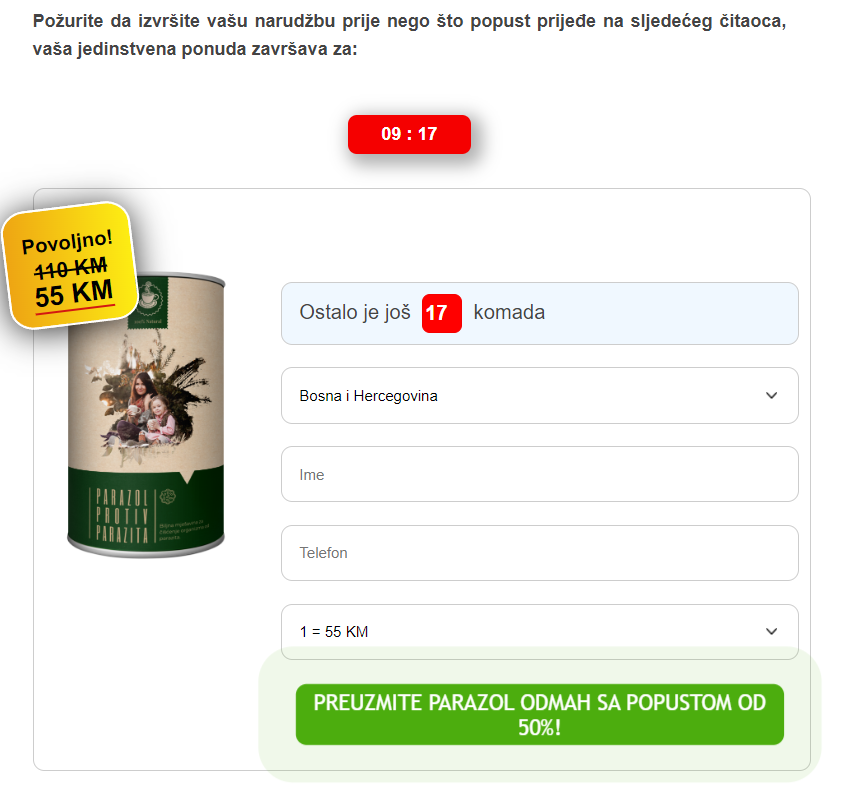The width and height of the screenshot is (845, 790).
Task: Click the chevron arrow of the country selector
Action: 771,396
